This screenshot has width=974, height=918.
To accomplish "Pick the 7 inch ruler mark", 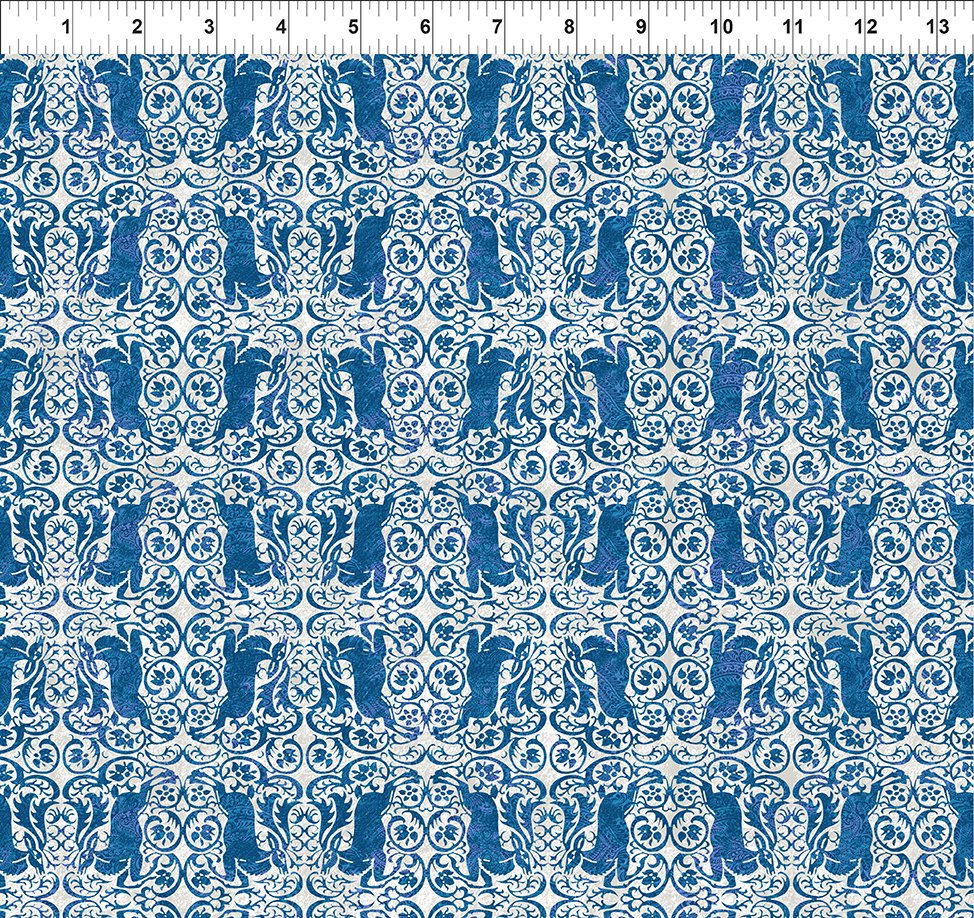I will point(497,27).
